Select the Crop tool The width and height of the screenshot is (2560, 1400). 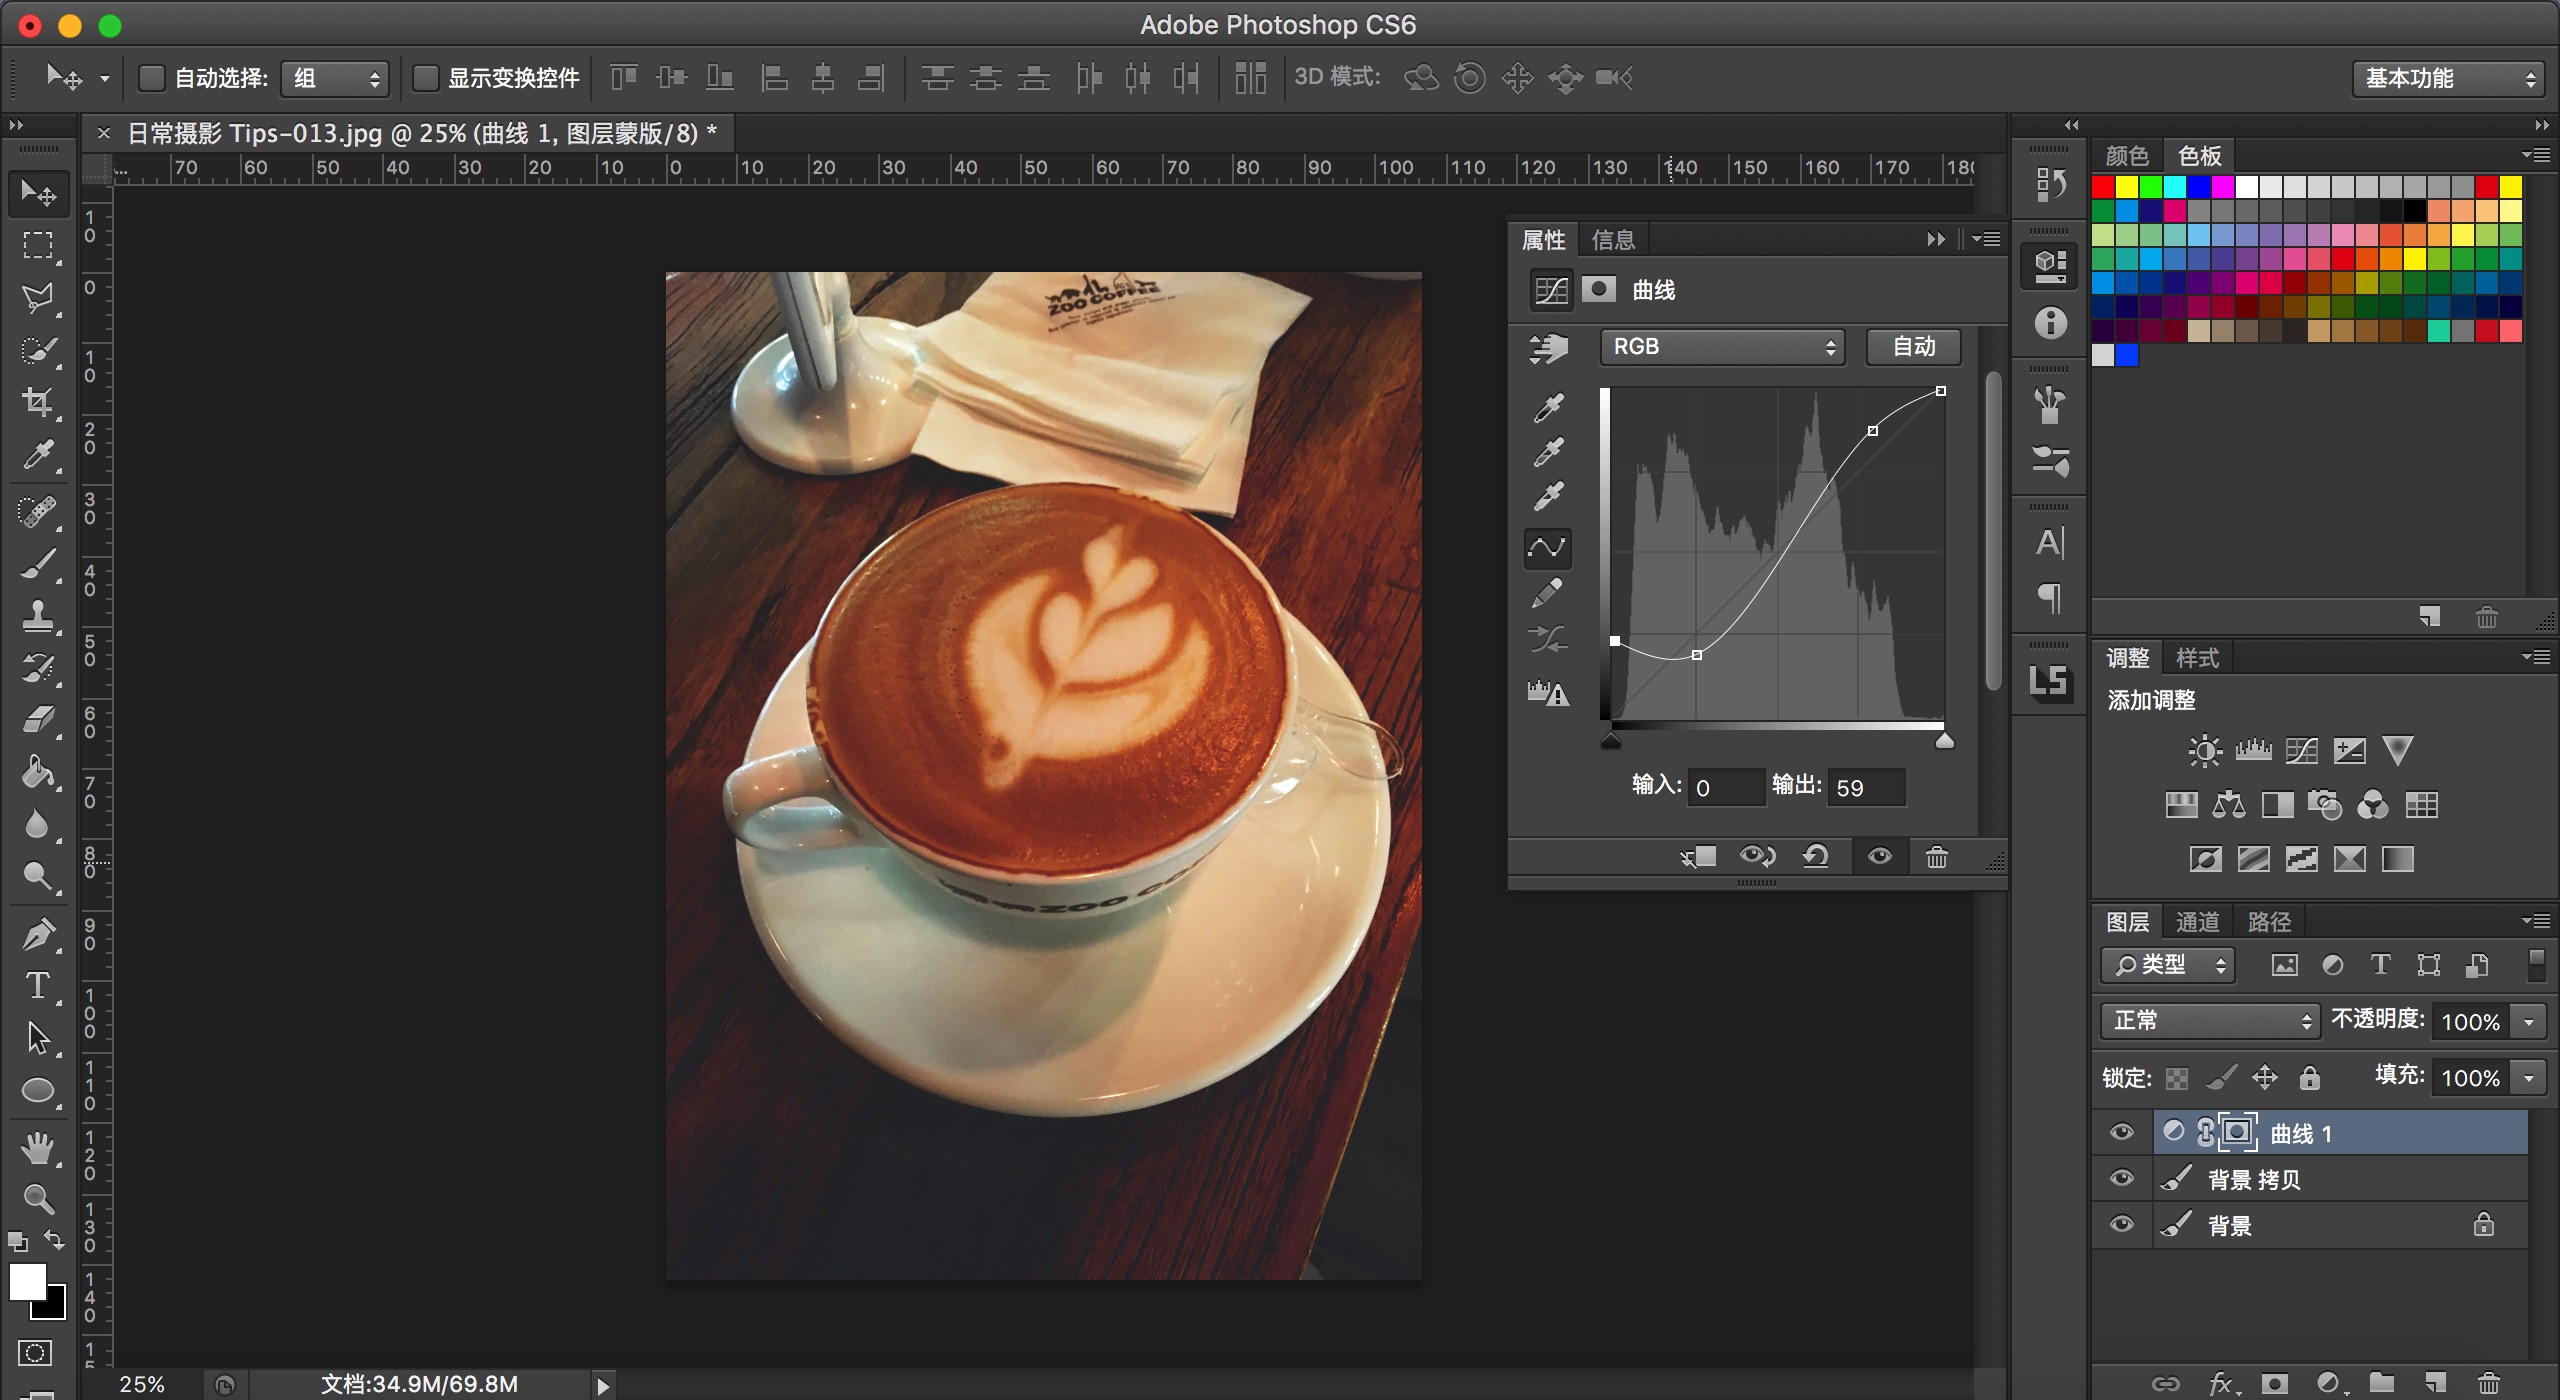[38, 402]
